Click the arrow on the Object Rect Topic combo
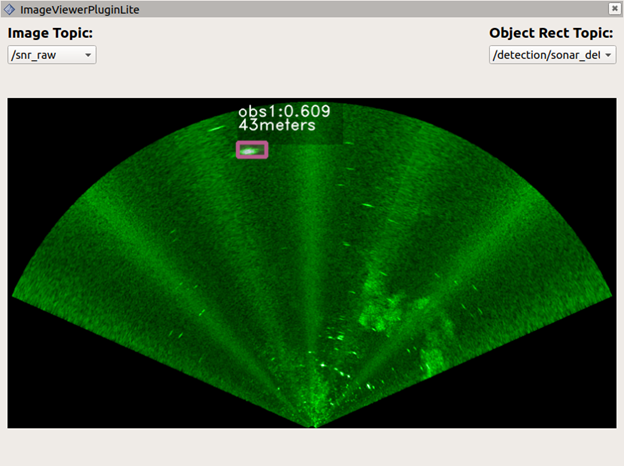 pos(608,54)
